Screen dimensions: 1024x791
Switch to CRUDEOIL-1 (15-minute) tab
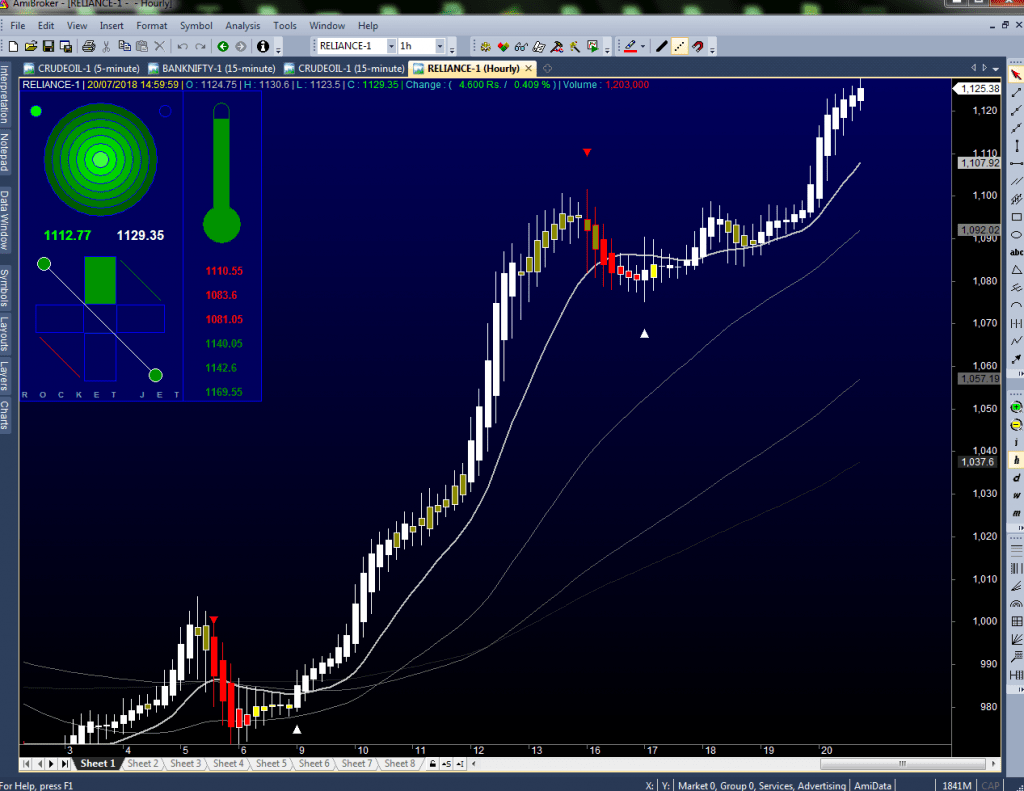(345, 69)
